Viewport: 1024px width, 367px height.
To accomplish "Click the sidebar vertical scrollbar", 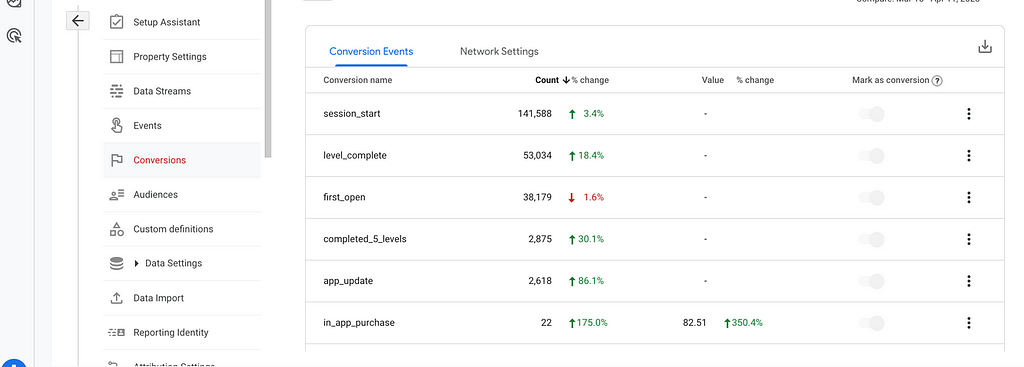I will coord(268,78).
